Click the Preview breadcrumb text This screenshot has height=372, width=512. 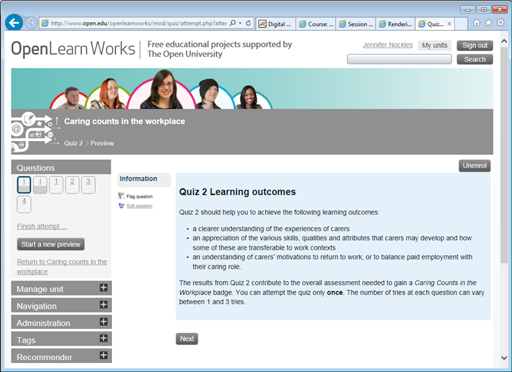[x=102, y=143]
